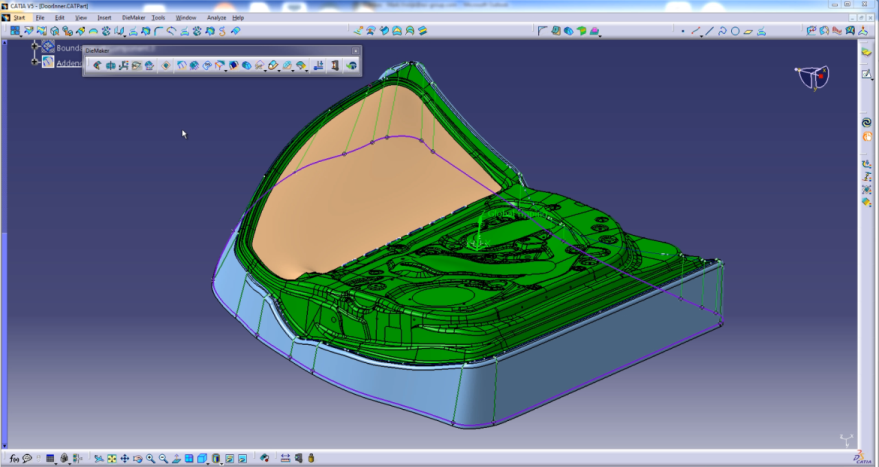Screen dimensions: 879x467
Task: Close the floating DieMaker toolbar
Action: pos(355,50)
